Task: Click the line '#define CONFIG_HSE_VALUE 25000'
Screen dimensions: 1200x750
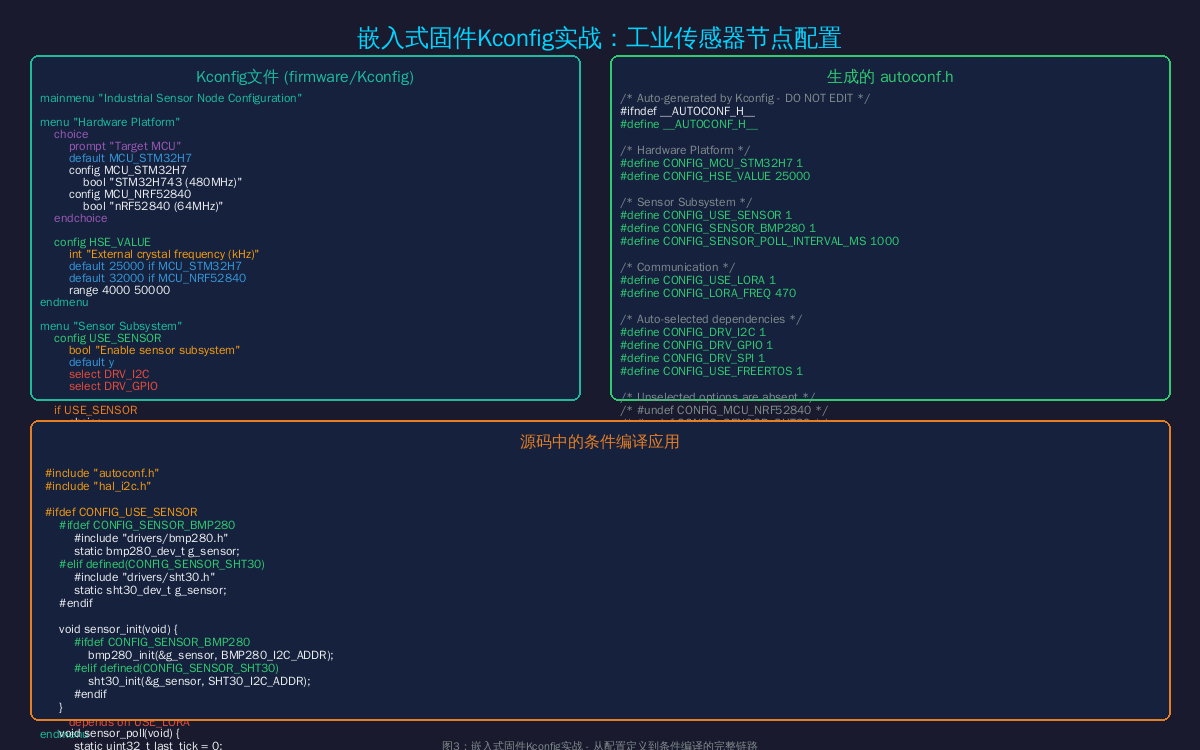Action: 715,176
